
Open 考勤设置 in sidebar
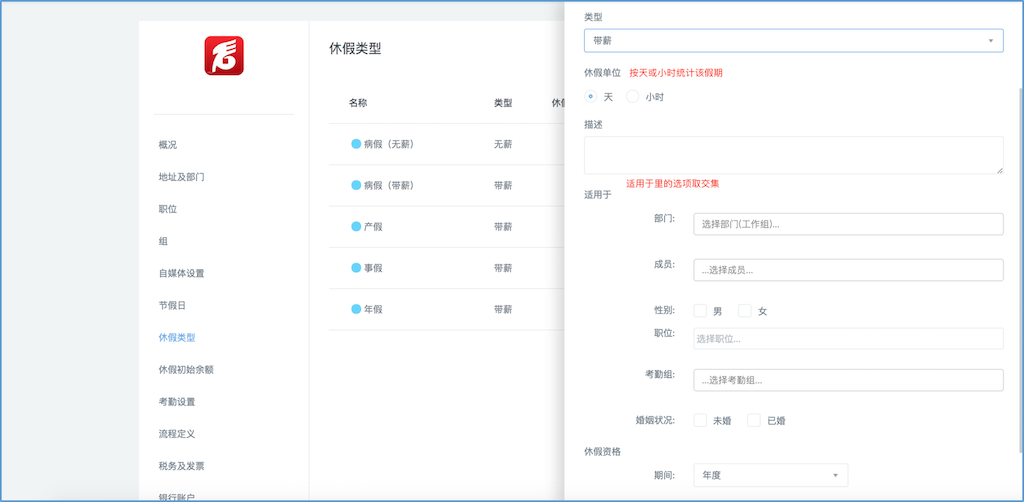coord(176,401)
